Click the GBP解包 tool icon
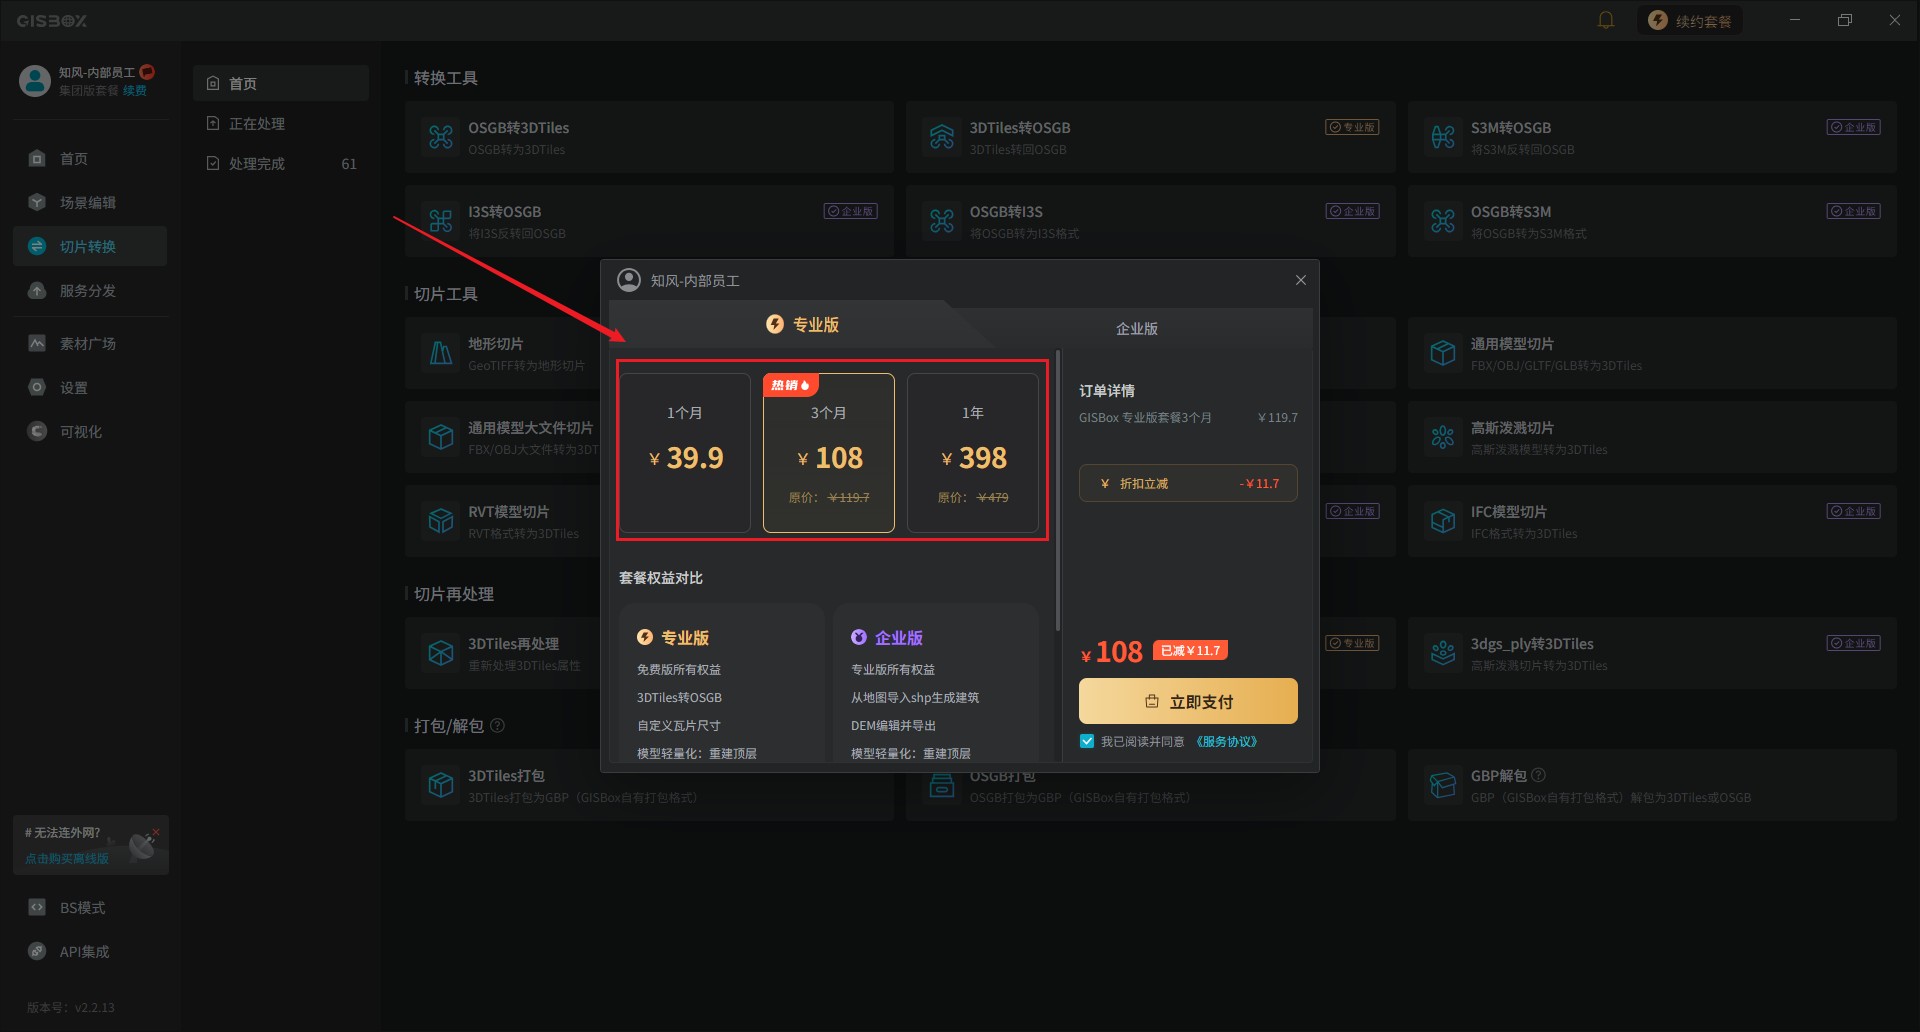This screenshot has width=1920, height=1032. [1443, 785]
